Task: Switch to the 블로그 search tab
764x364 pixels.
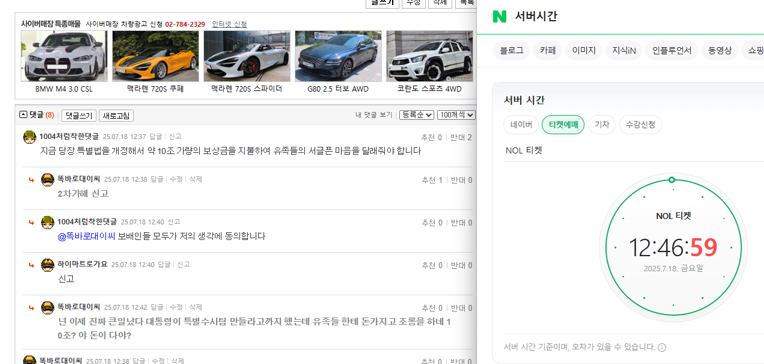Action: pyautogui.click(x=511, y=50)
